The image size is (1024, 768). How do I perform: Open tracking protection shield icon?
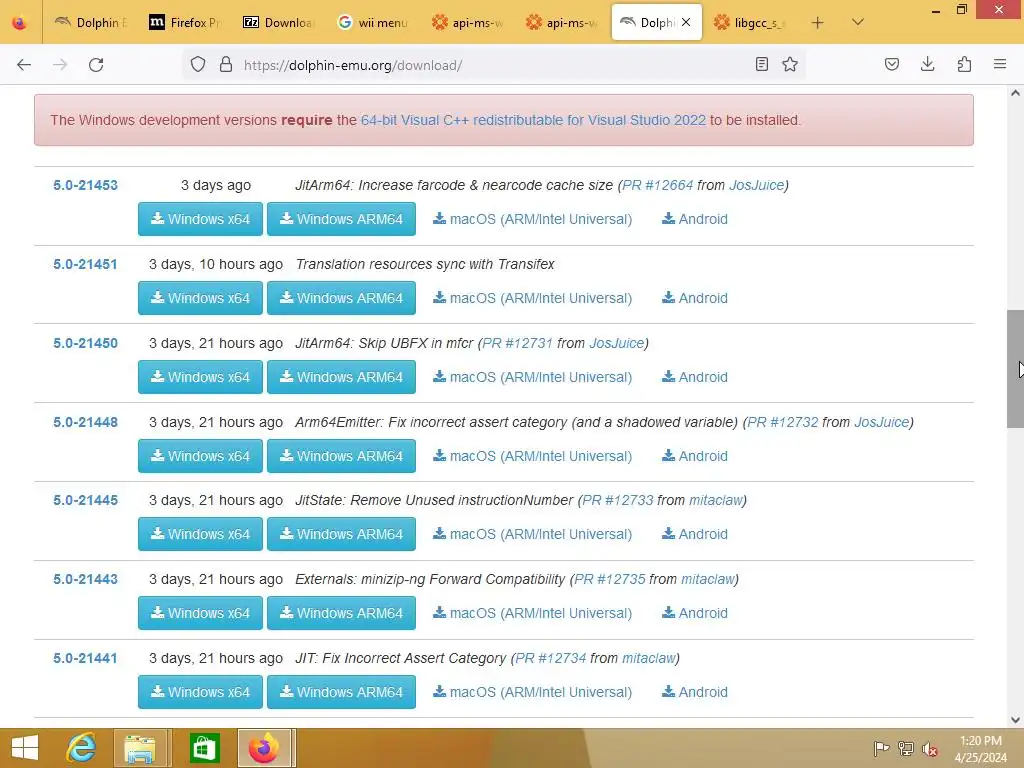click(198, 65)
